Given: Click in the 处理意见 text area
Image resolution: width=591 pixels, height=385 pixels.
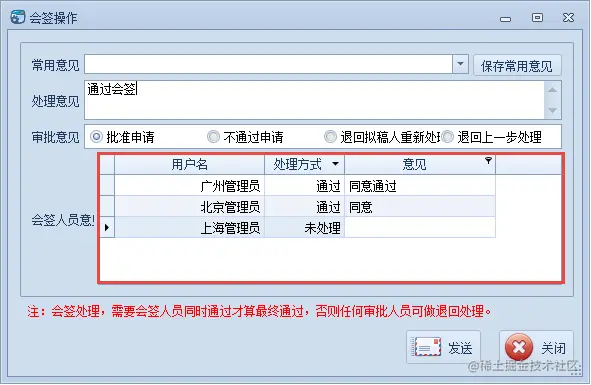Looking at the screenshot, I should [x=314, y=100].
